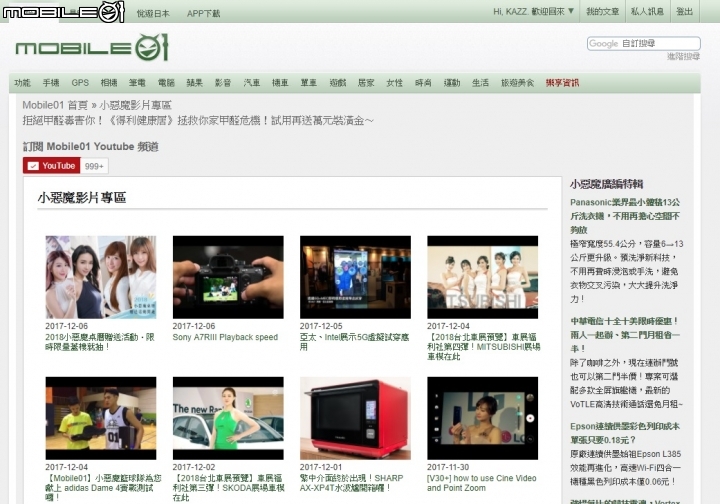Click the 999+ subscriber count badge
Viewport: 720px width, 504px height.
(94, 166)
